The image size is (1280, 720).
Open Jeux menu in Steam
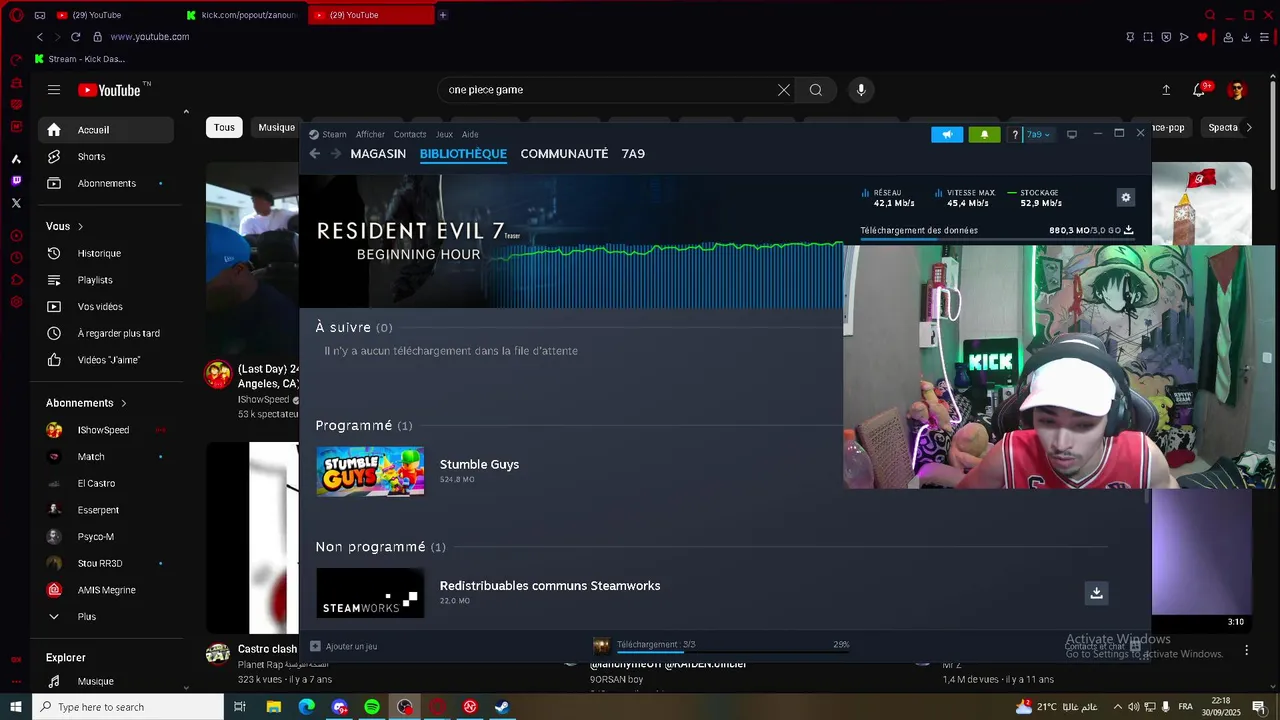pyautogui.click(x=444, y=134)
